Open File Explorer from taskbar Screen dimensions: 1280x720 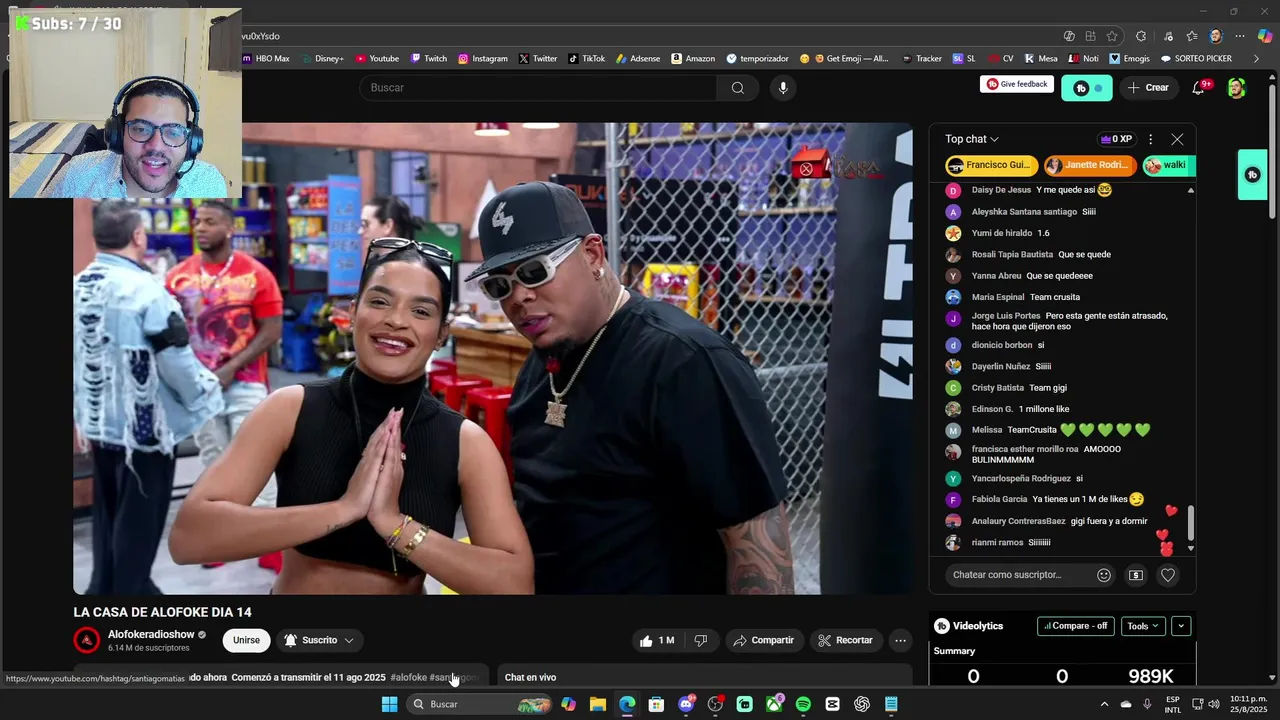point(598,704)
